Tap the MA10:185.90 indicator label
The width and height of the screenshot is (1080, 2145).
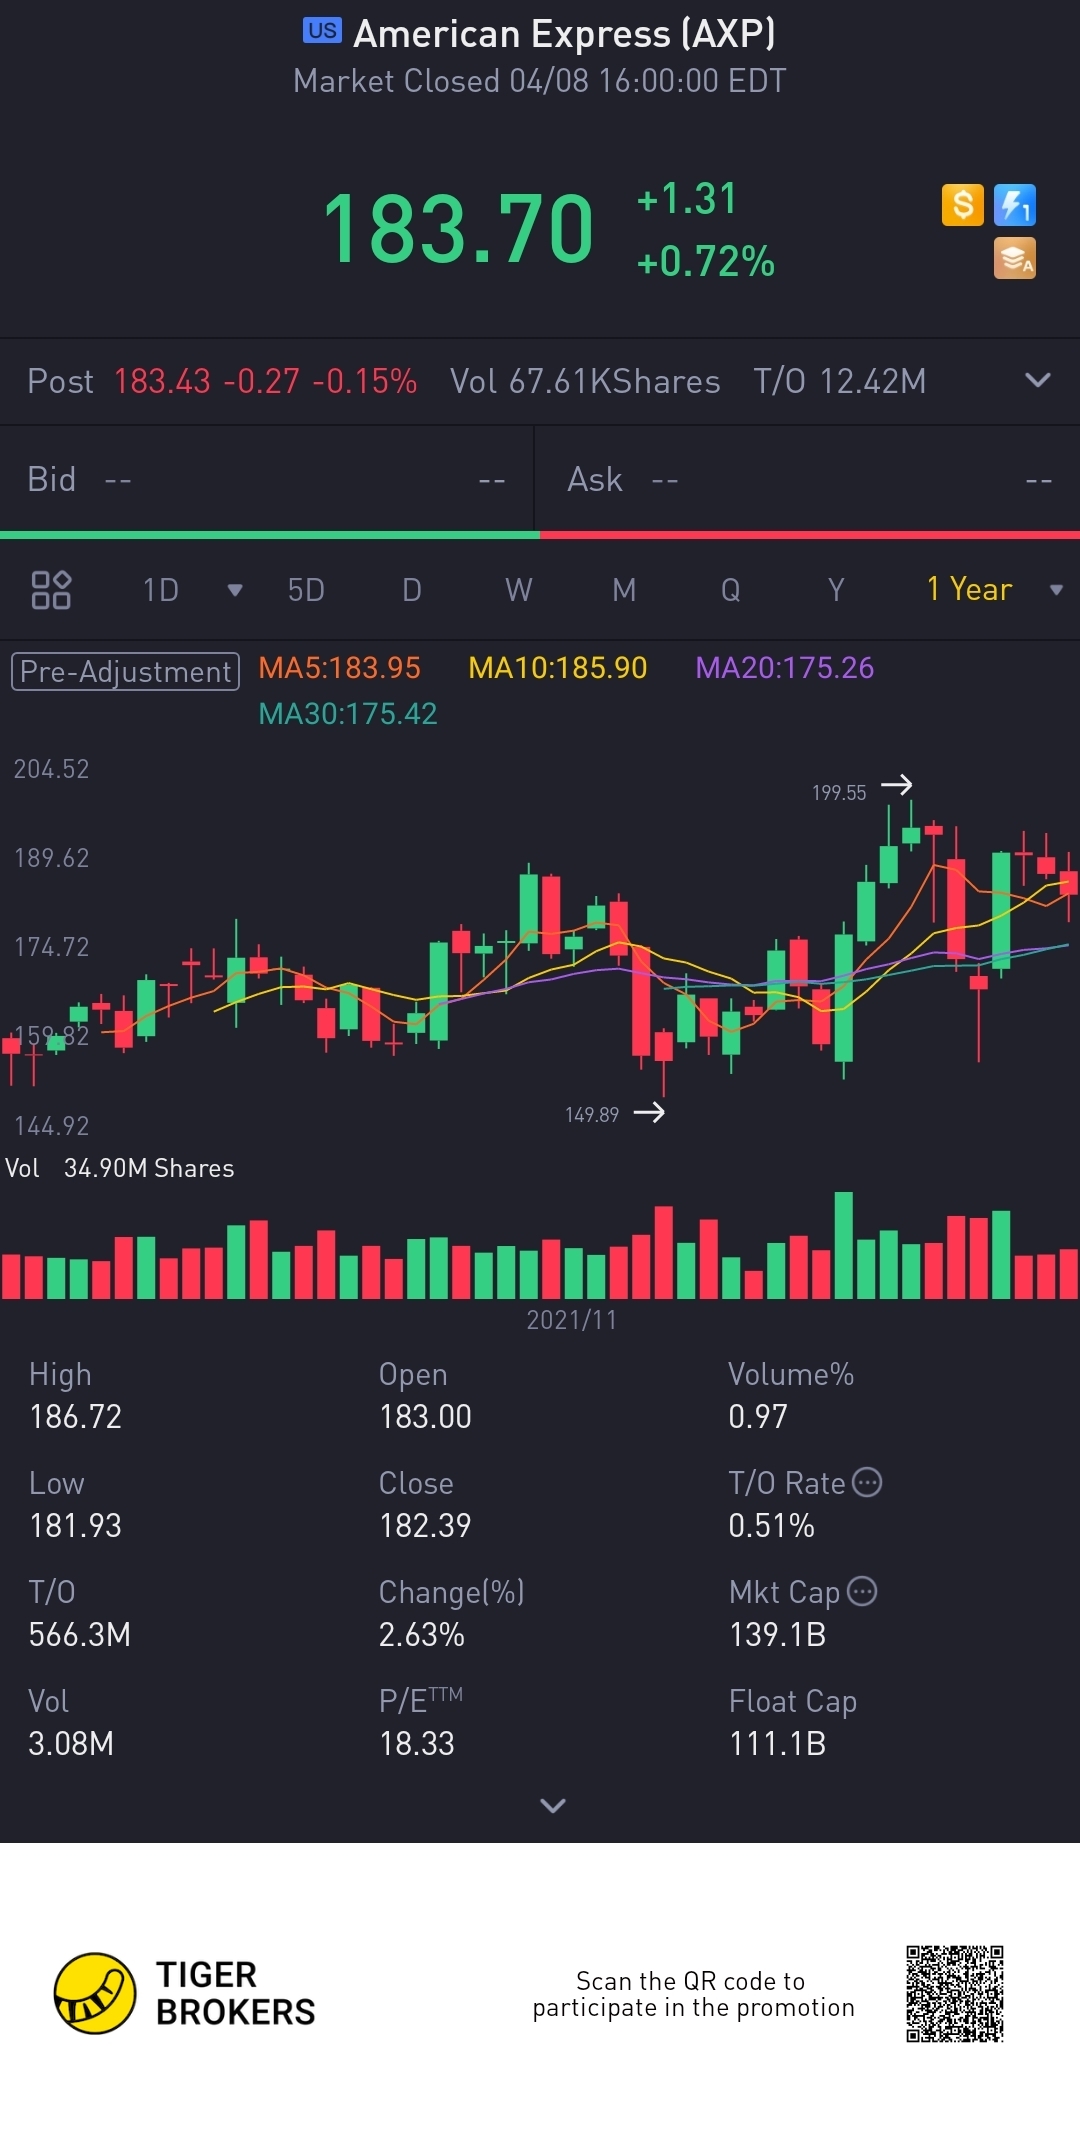coord(558,668)
